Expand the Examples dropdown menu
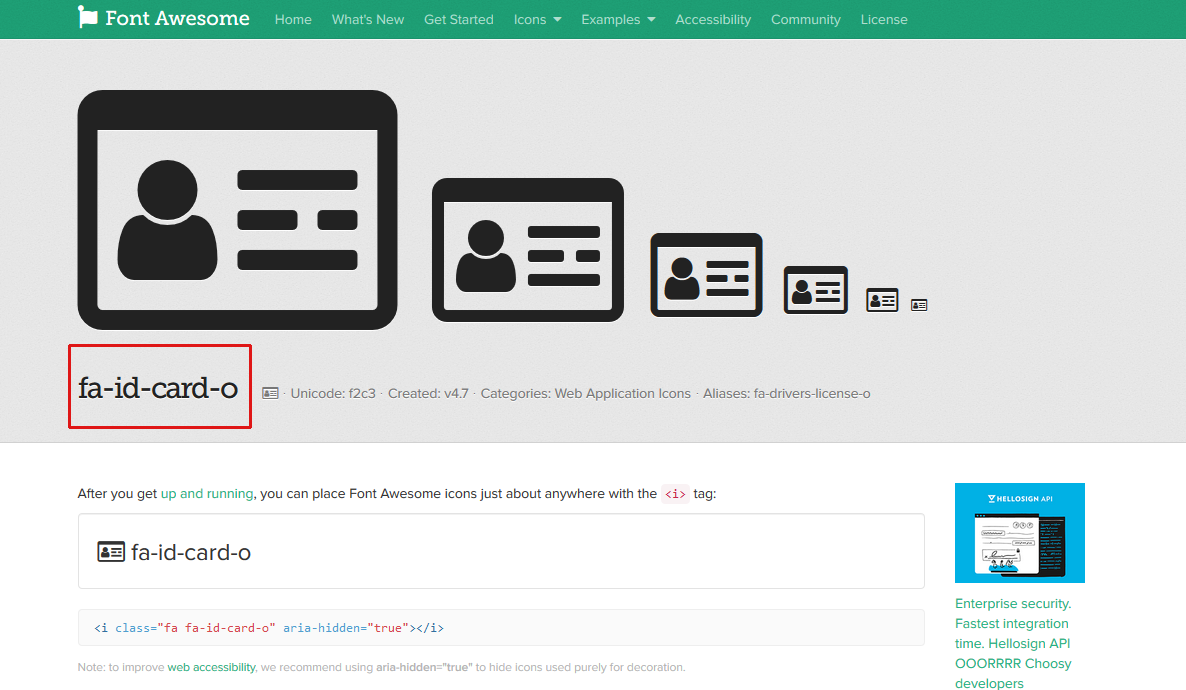 click(618, 19)
